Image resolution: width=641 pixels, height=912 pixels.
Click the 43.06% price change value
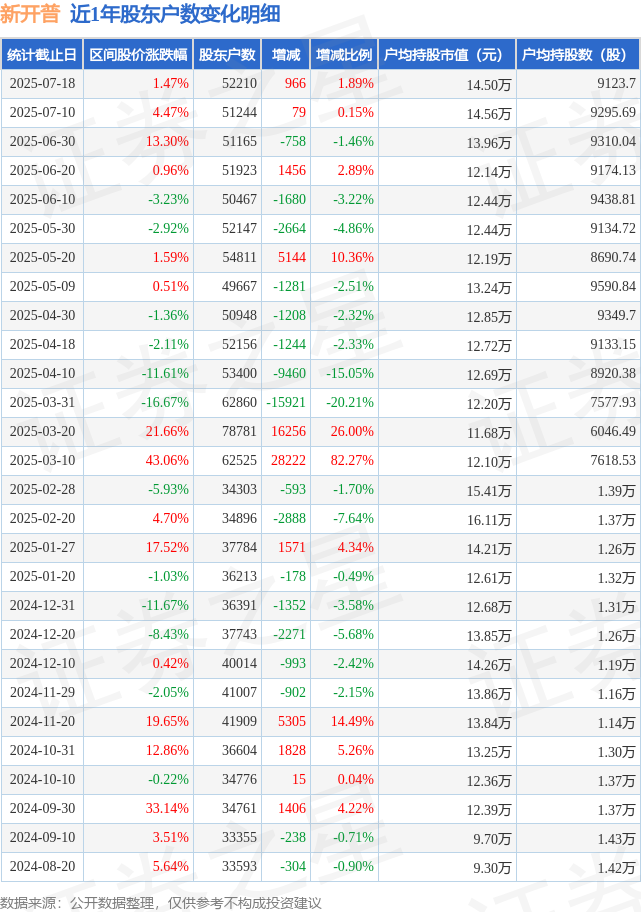click(167, 461)
